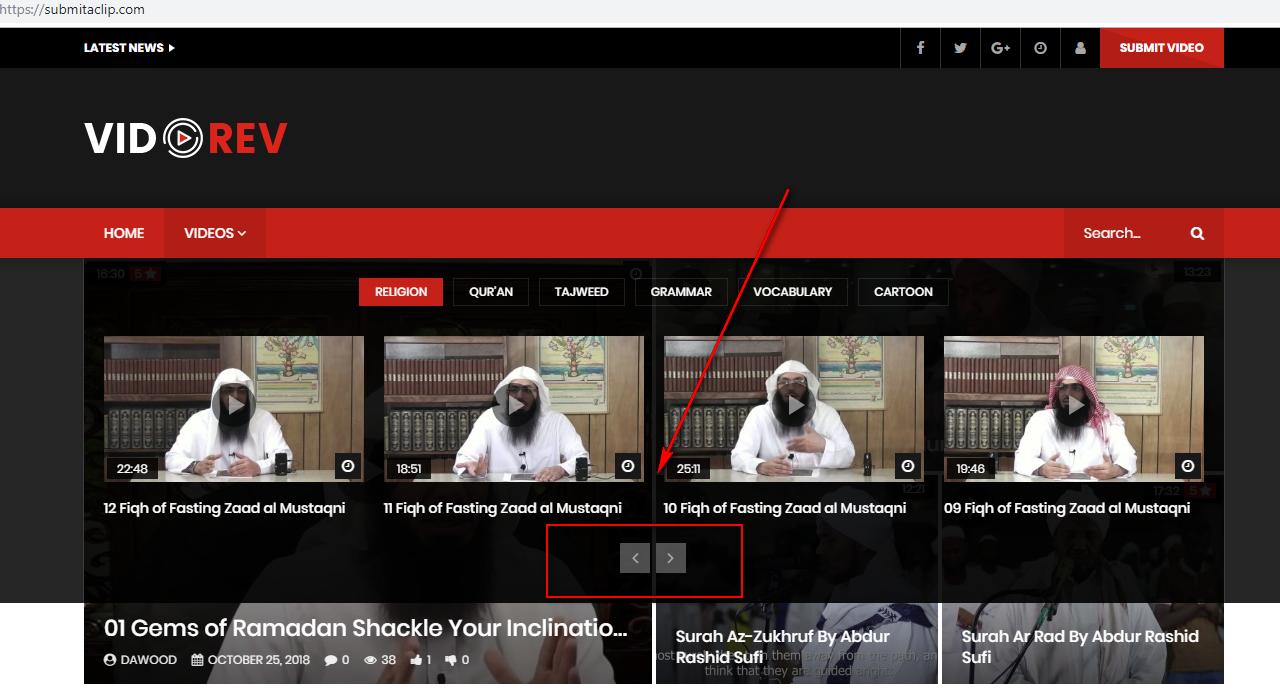Click watch later icon on 19:46 video

[1188, 466]
